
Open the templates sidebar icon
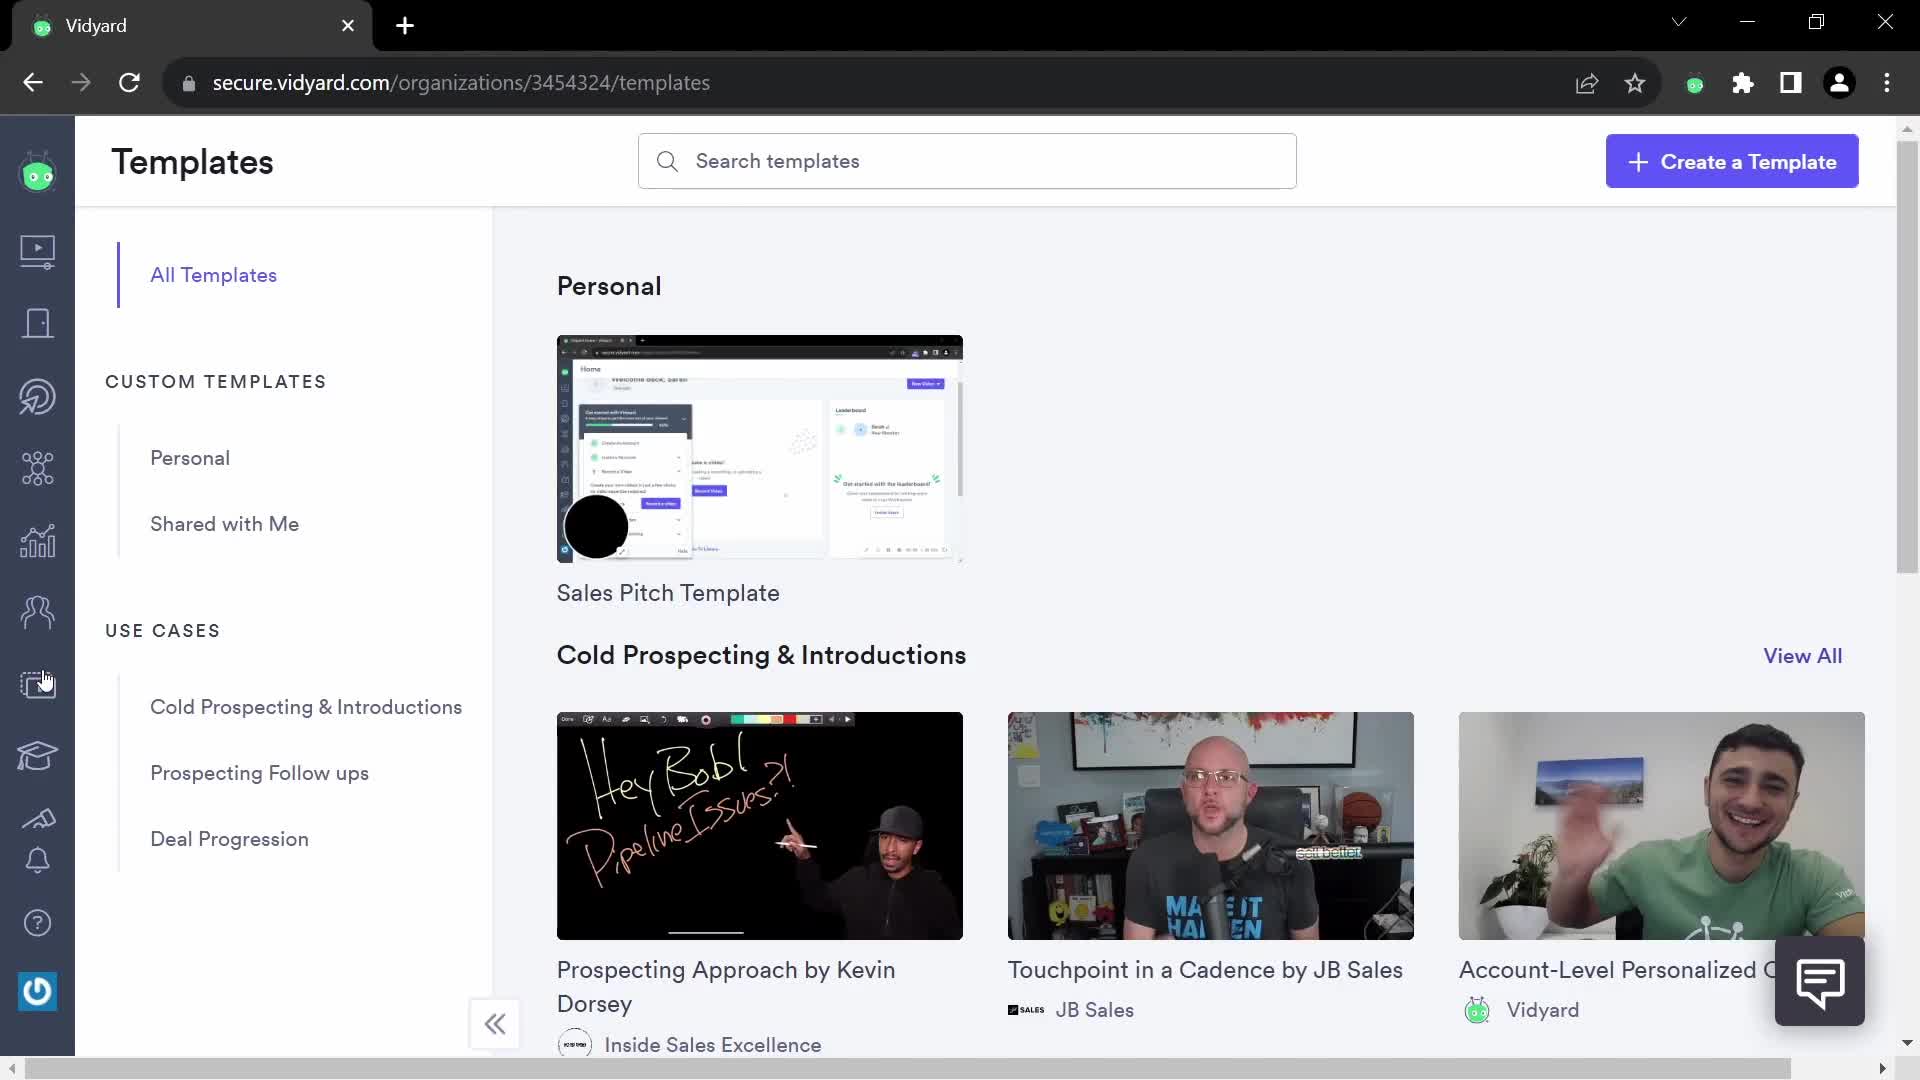tap(38, 684)
